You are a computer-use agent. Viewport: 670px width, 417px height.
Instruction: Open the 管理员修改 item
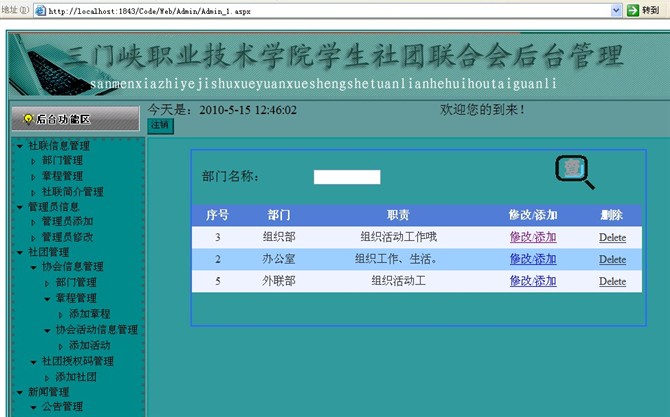[x=68, y=237]
